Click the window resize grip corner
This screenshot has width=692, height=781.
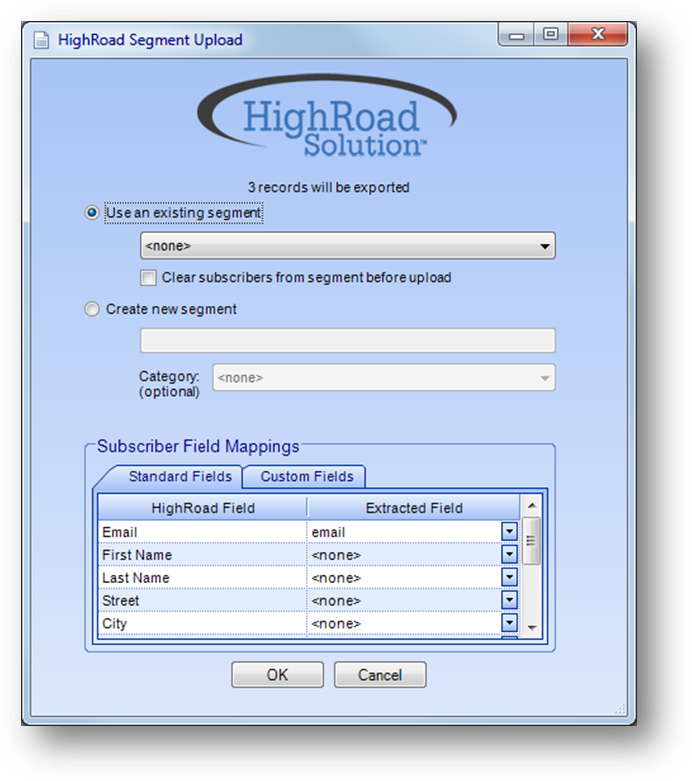tap(620, 709)
